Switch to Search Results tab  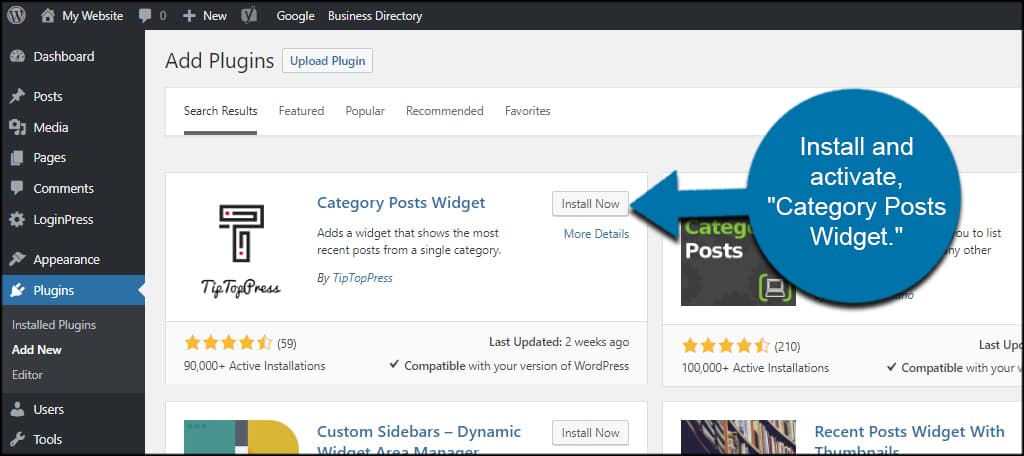[x=221, y=111]
